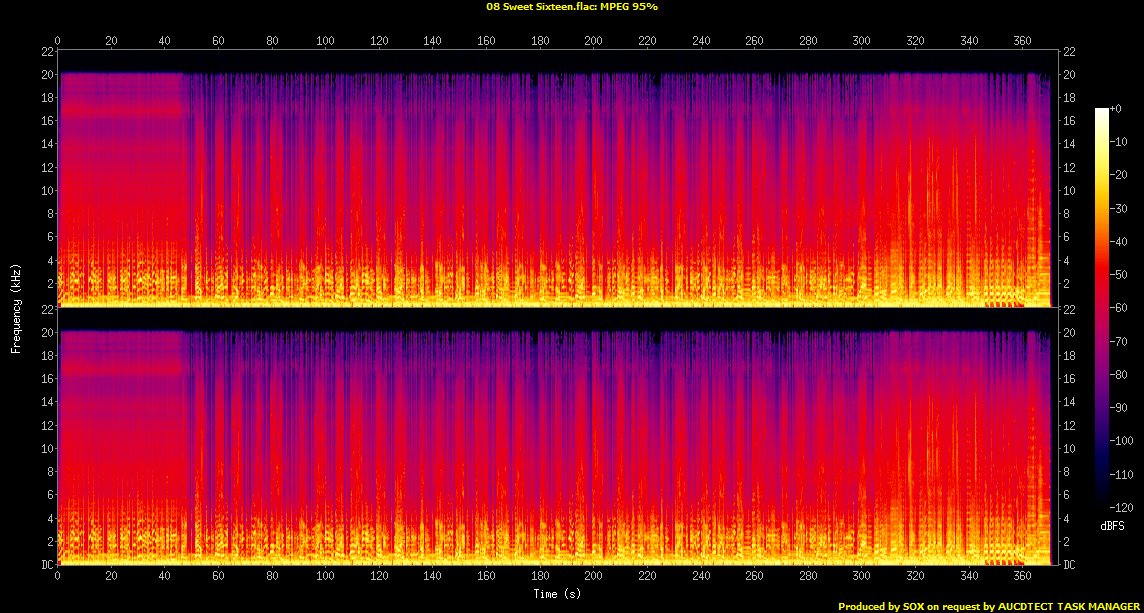The image size is (1144, 613).
Task: Click the title text "08 Sweet Sixteen.flac: MPEG 95%"
Action: tap(572, 6)
